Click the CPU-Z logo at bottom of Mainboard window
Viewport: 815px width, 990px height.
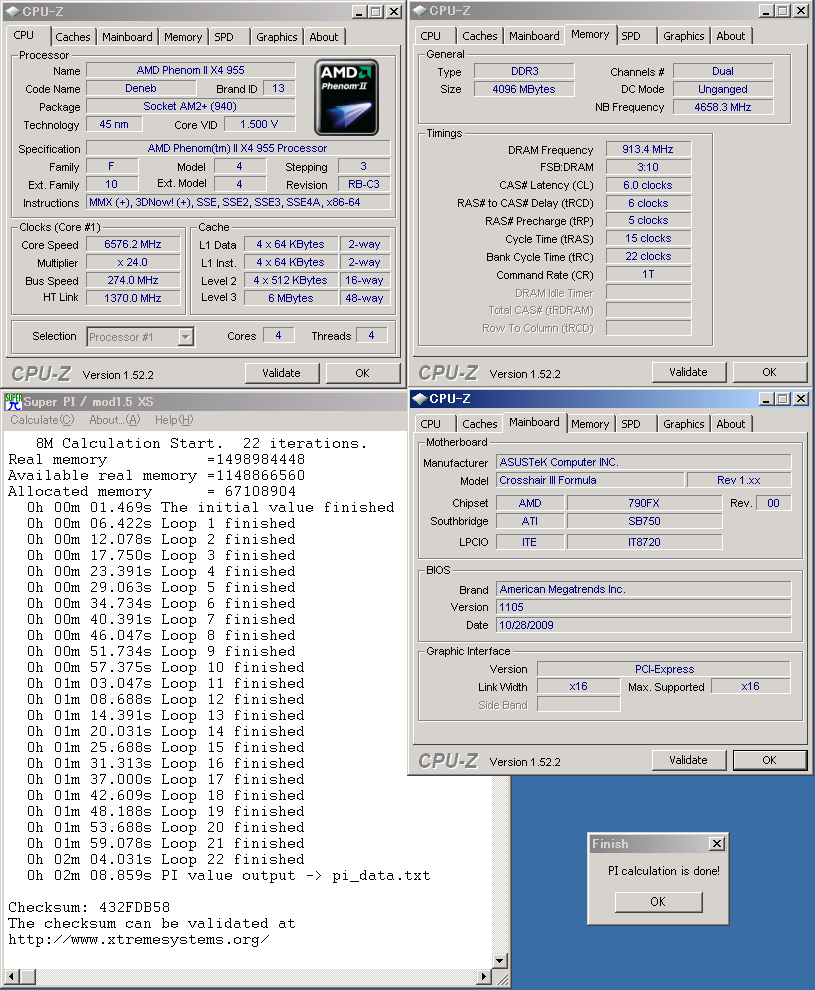point(447,760)
